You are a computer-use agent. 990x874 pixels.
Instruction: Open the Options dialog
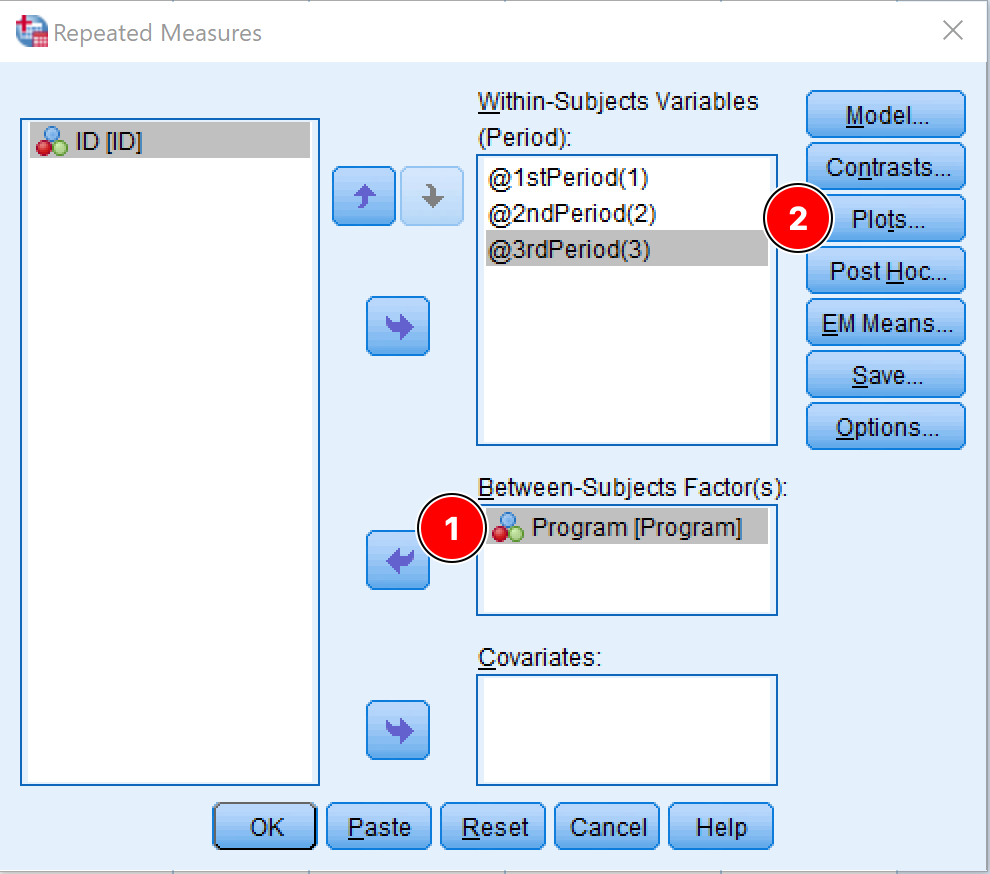tap(885, 426)
